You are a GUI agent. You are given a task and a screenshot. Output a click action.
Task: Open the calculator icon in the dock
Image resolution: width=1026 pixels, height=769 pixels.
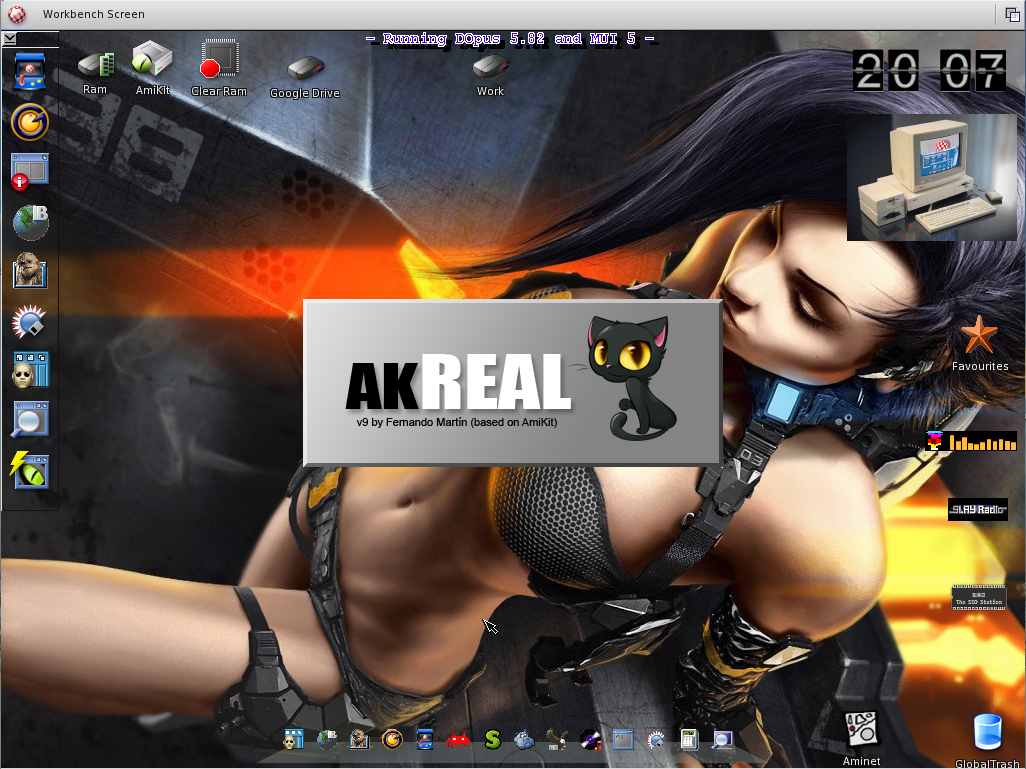(689, 740)
